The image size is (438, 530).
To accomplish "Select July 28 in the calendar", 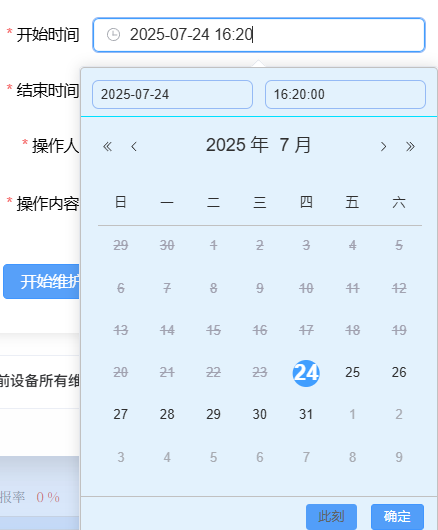I will click(x=167, y=414).
